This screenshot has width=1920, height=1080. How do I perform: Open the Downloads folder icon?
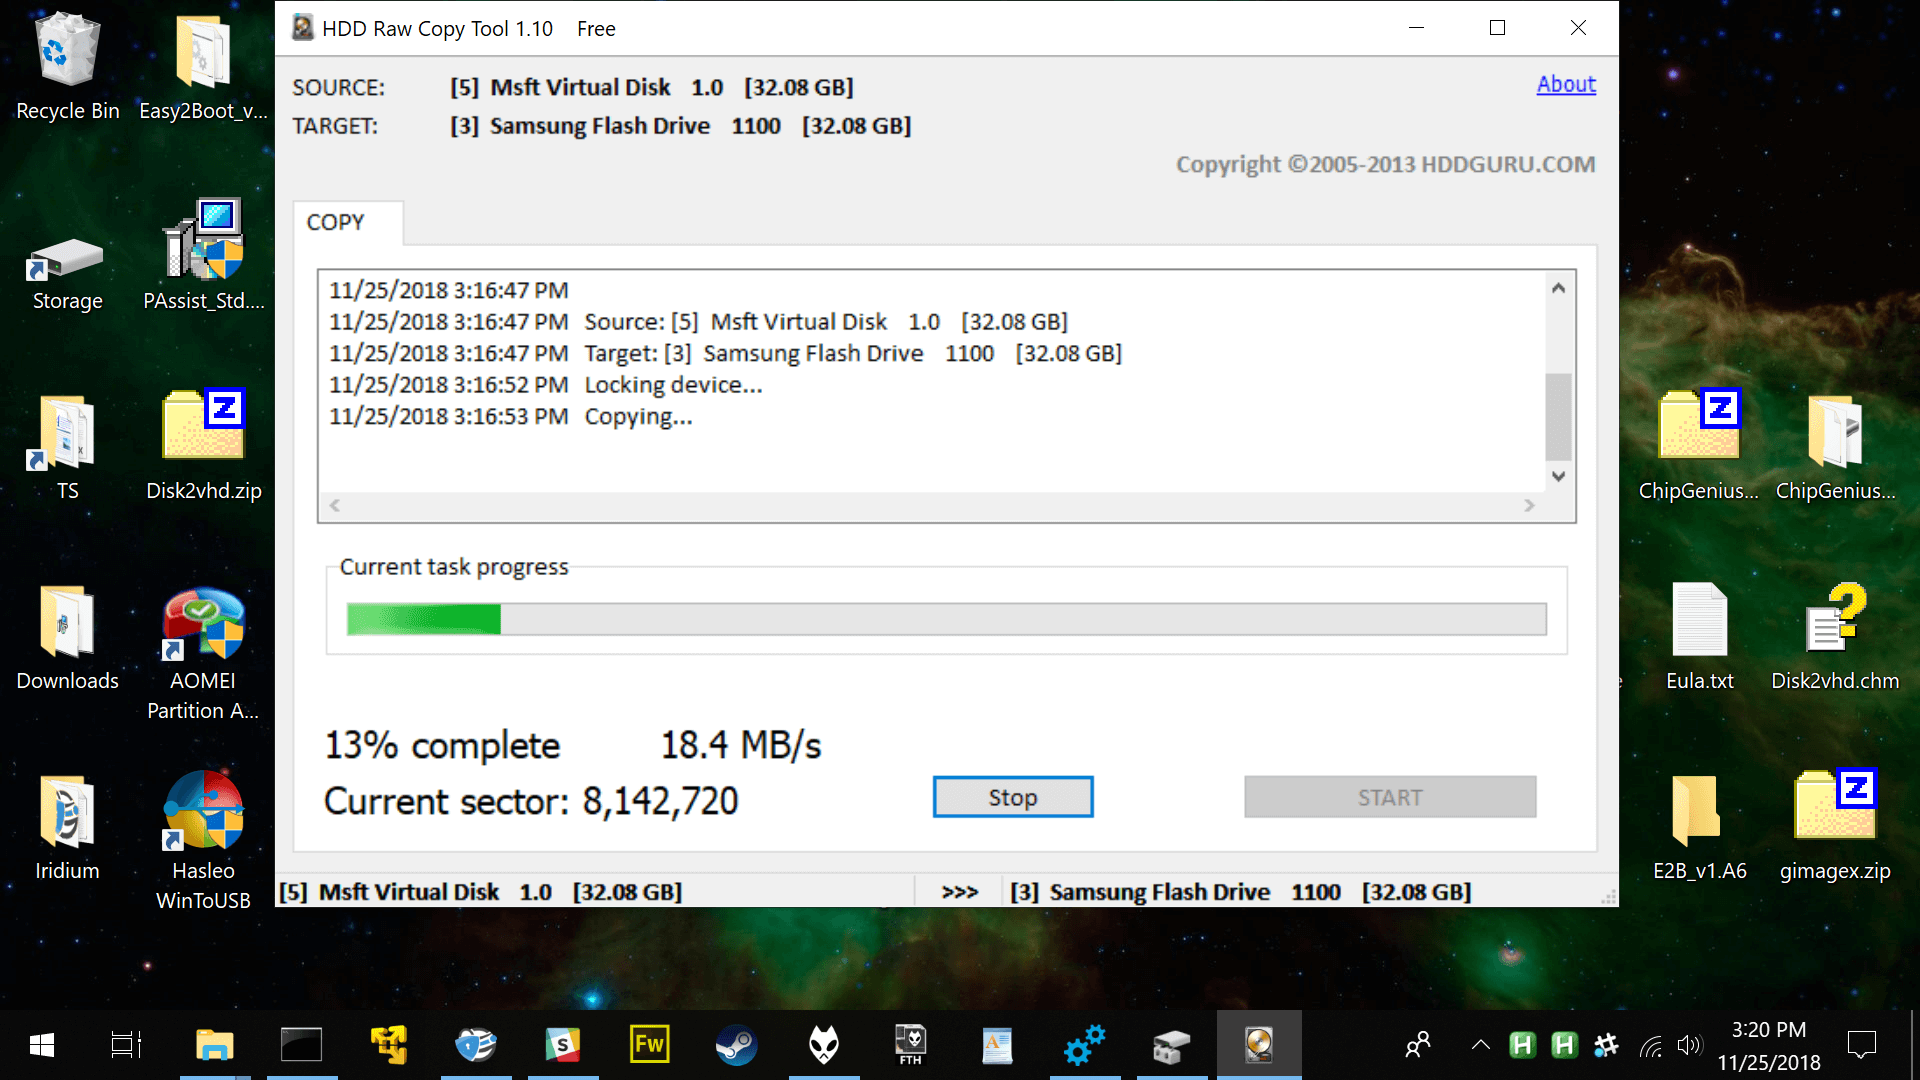pos(67,637)
